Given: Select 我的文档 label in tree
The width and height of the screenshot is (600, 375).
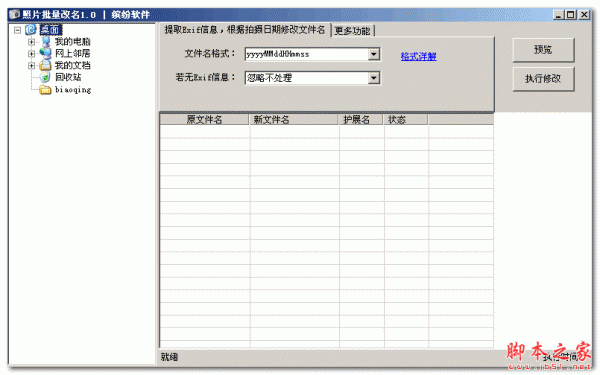Looking at the screenshot, I should [x=73, y=65].
